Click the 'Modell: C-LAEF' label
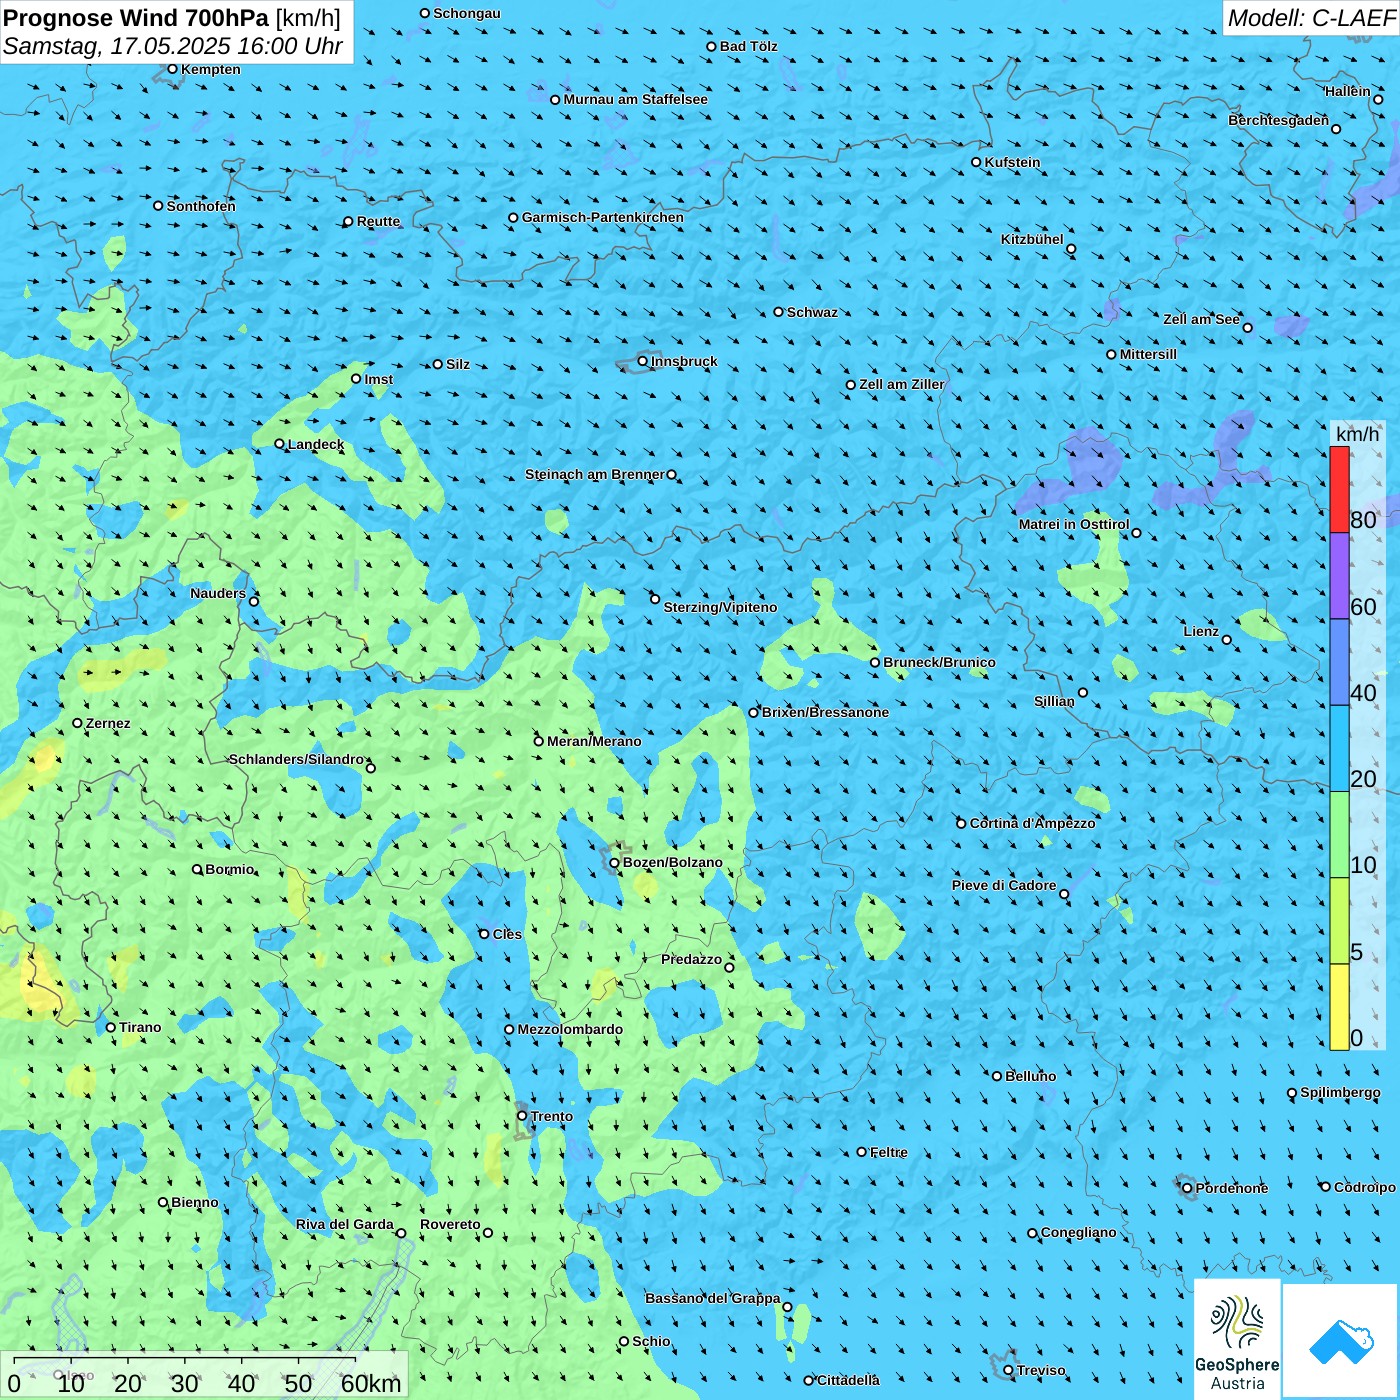 coord(1310,18)
